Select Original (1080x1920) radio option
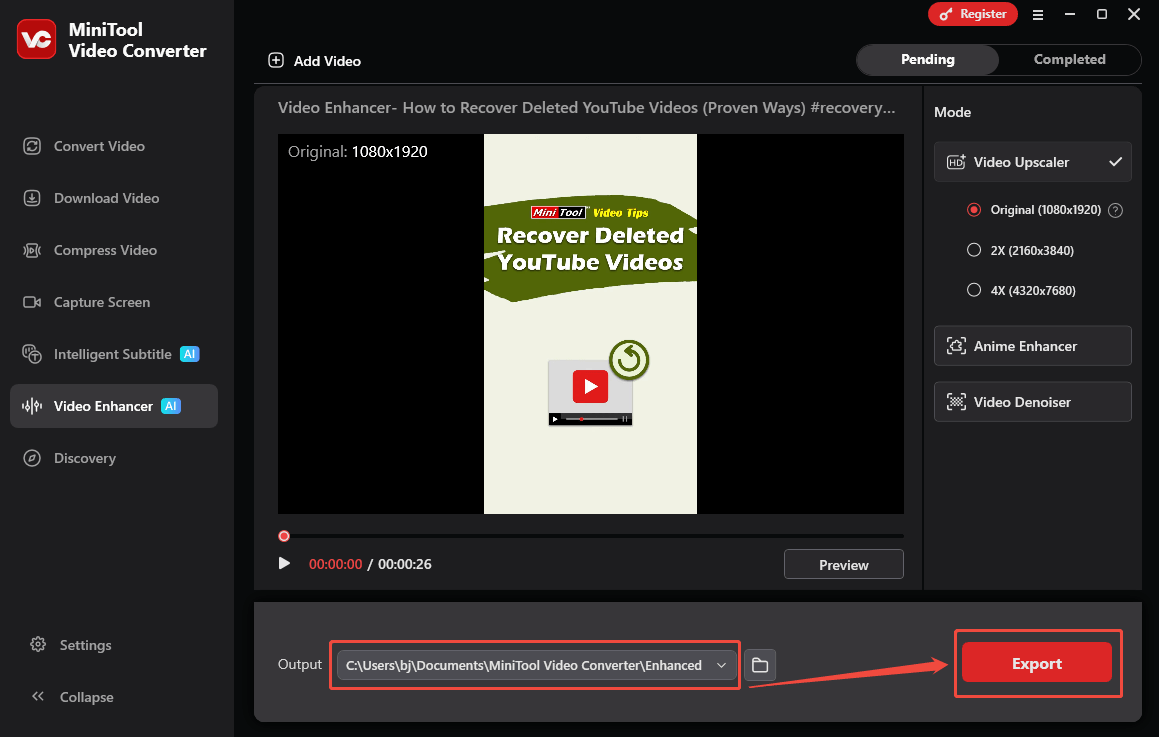This screenshot has height=737, width=1159. [x=974, y=210]
